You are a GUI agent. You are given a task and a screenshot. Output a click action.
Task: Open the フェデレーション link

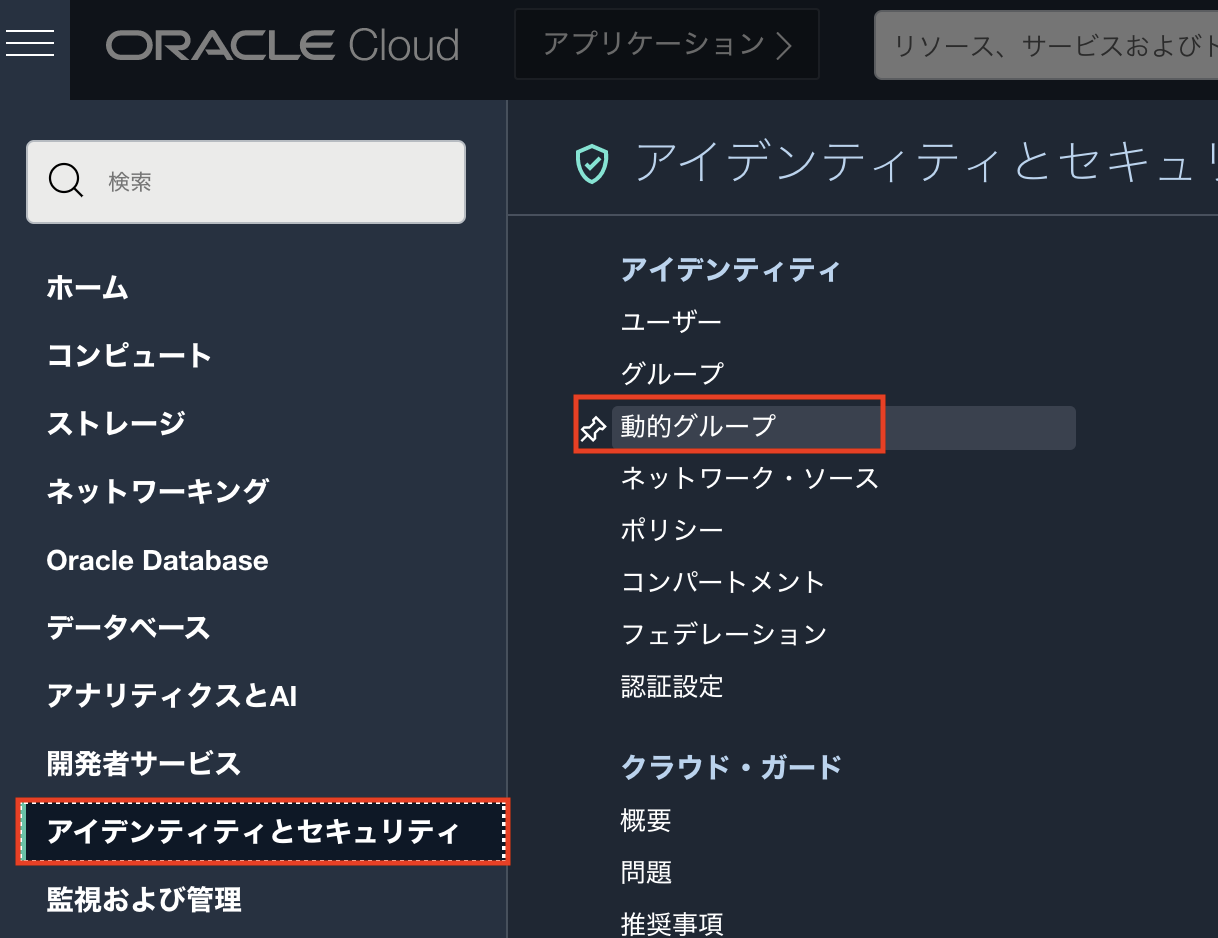tap(724, 634)
